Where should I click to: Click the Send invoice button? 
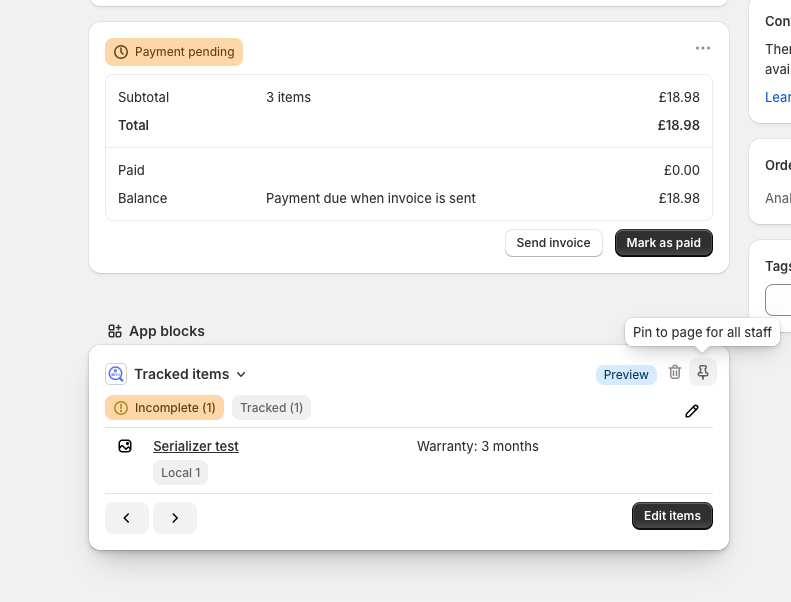tap(553, 243)
